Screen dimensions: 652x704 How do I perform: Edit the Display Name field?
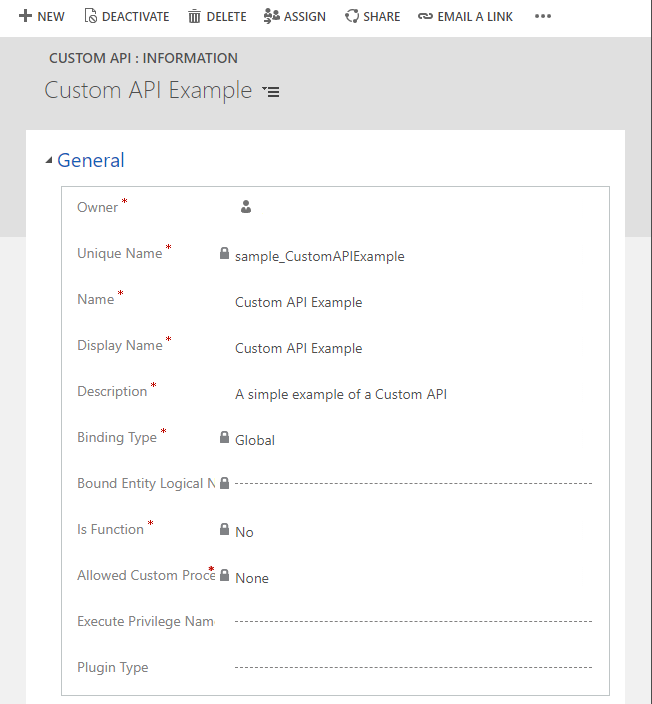pos(298,348)
